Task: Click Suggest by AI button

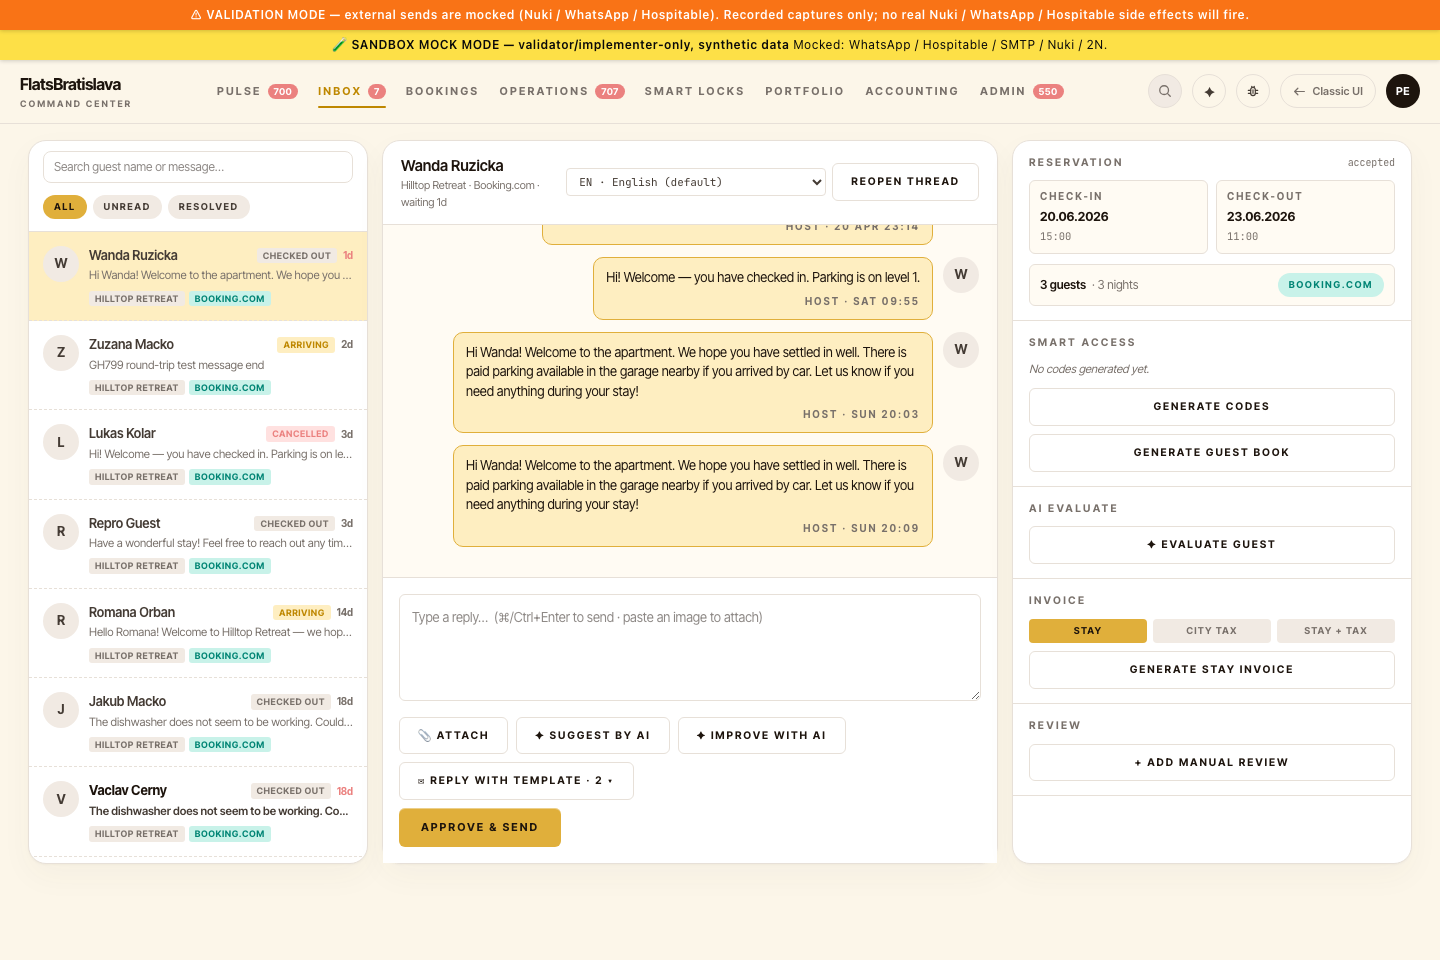Action: tap(593, 736)
